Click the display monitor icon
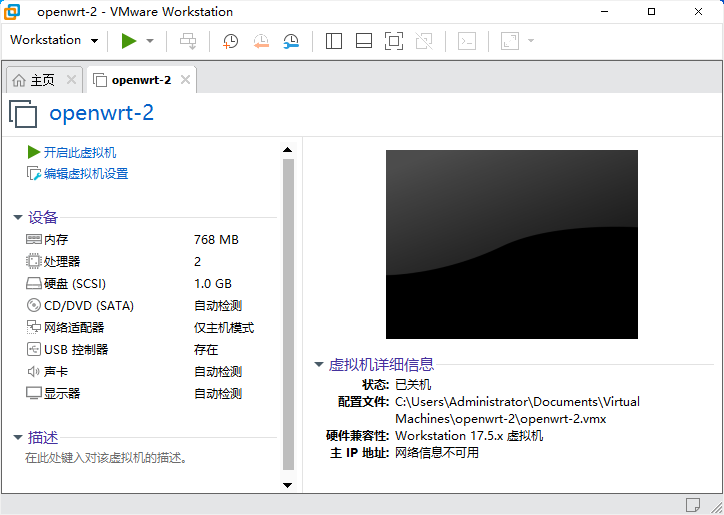 pos(34,394)
